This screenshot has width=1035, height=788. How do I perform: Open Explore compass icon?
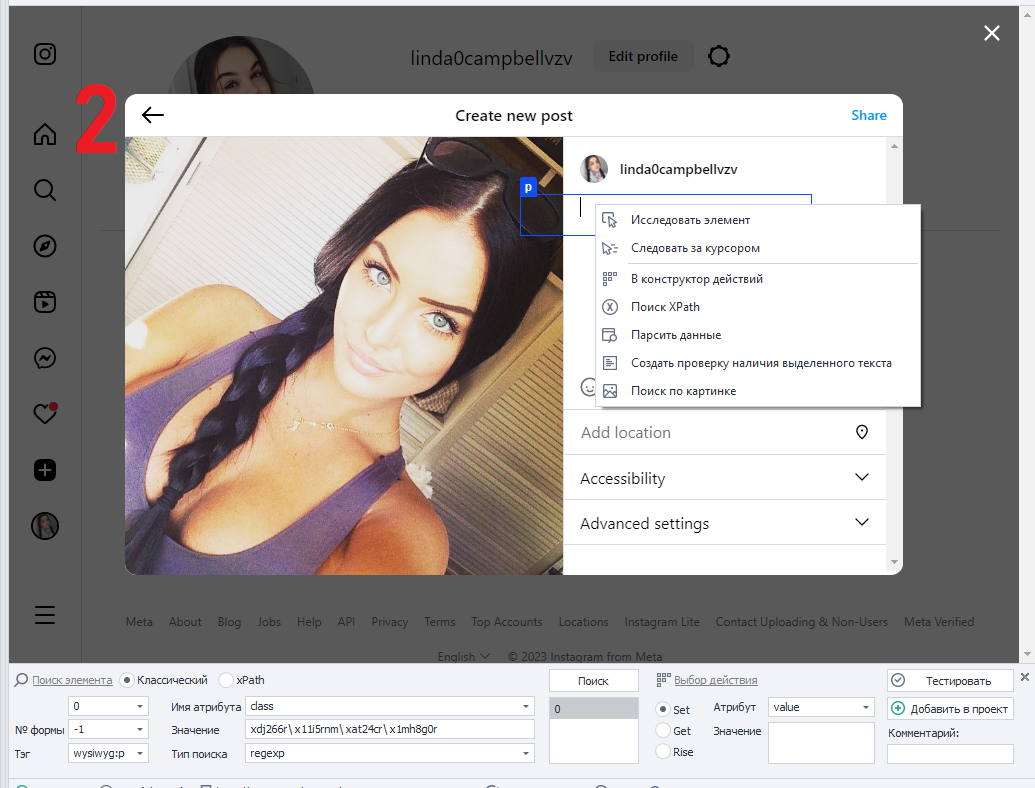pos(45,246)
